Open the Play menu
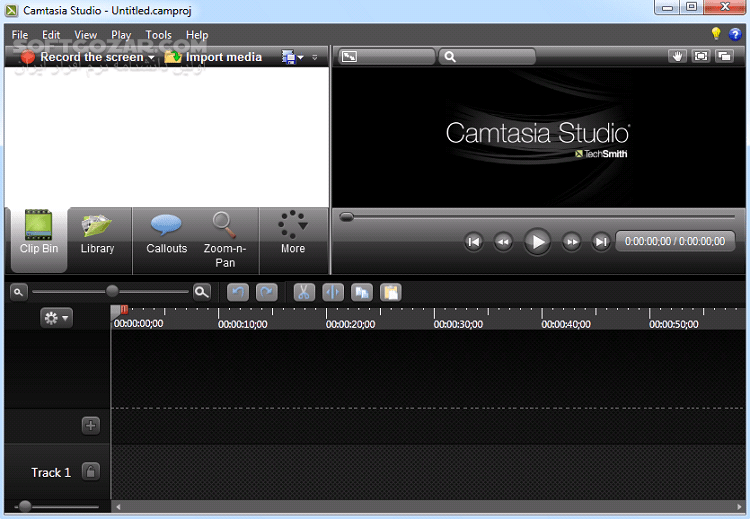The image size is (750, 519). [x=121, y=35]
